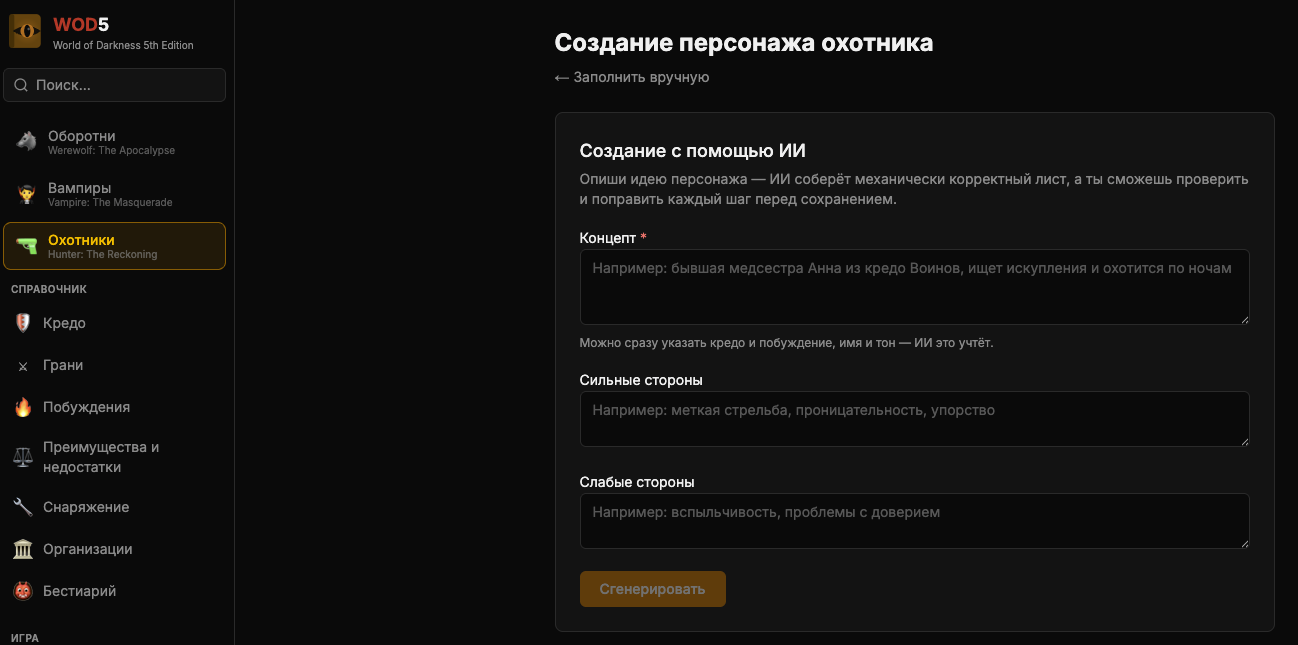Focus the Поиск search field
Viewport: 1298px width, 645px height.
pyautogui.click(x=115, y=85)
